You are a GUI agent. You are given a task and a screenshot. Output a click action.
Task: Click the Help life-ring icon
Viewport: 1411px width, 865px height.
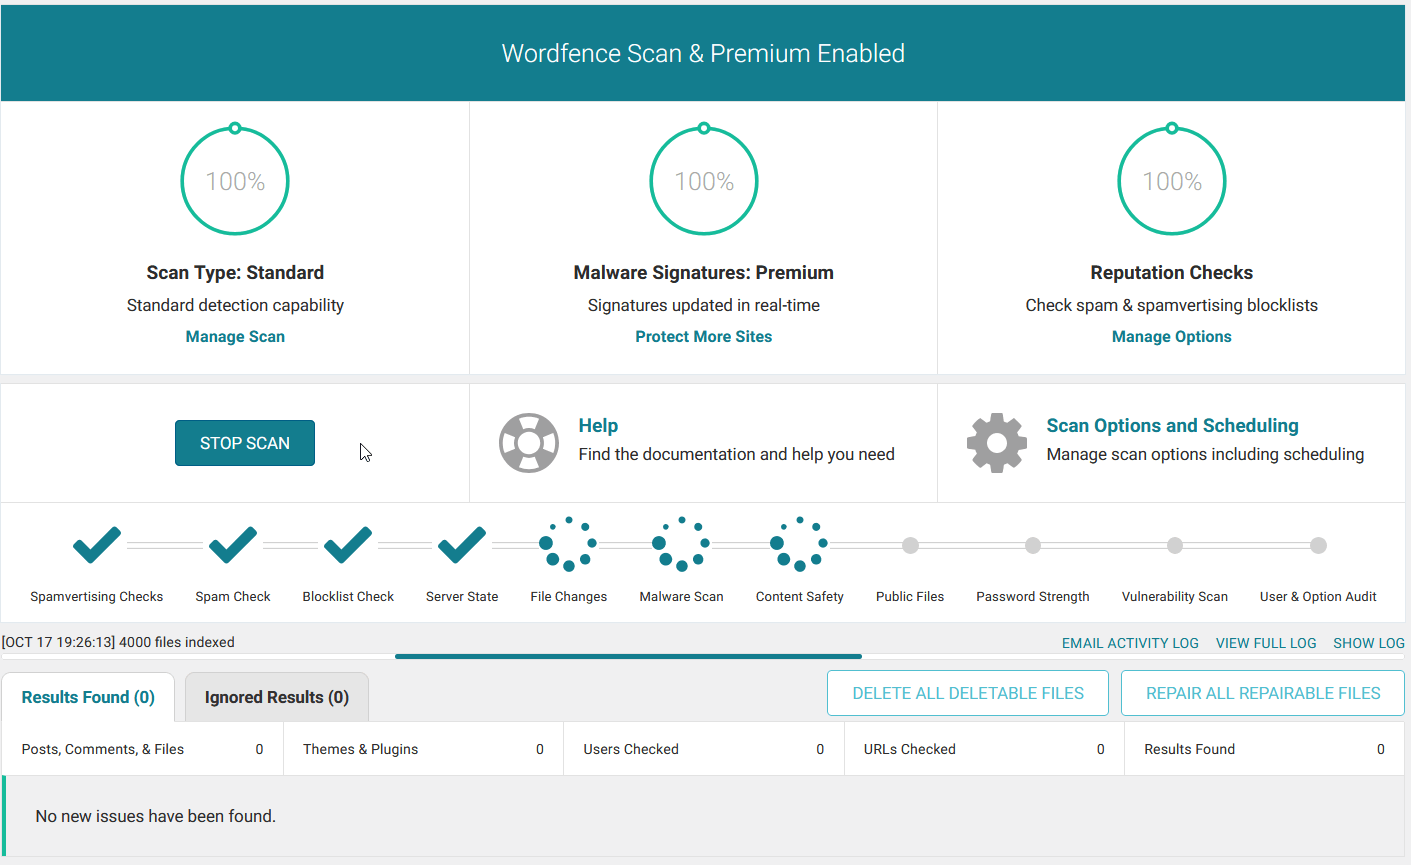tap(529, 442)
